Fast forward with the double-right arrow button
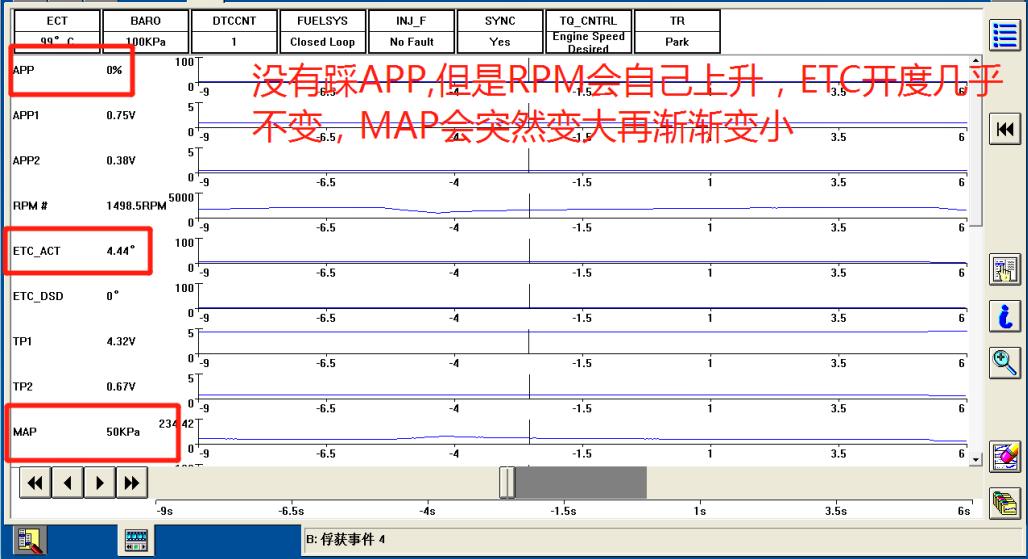This screenshot has height=559, width=1028. 132,483
